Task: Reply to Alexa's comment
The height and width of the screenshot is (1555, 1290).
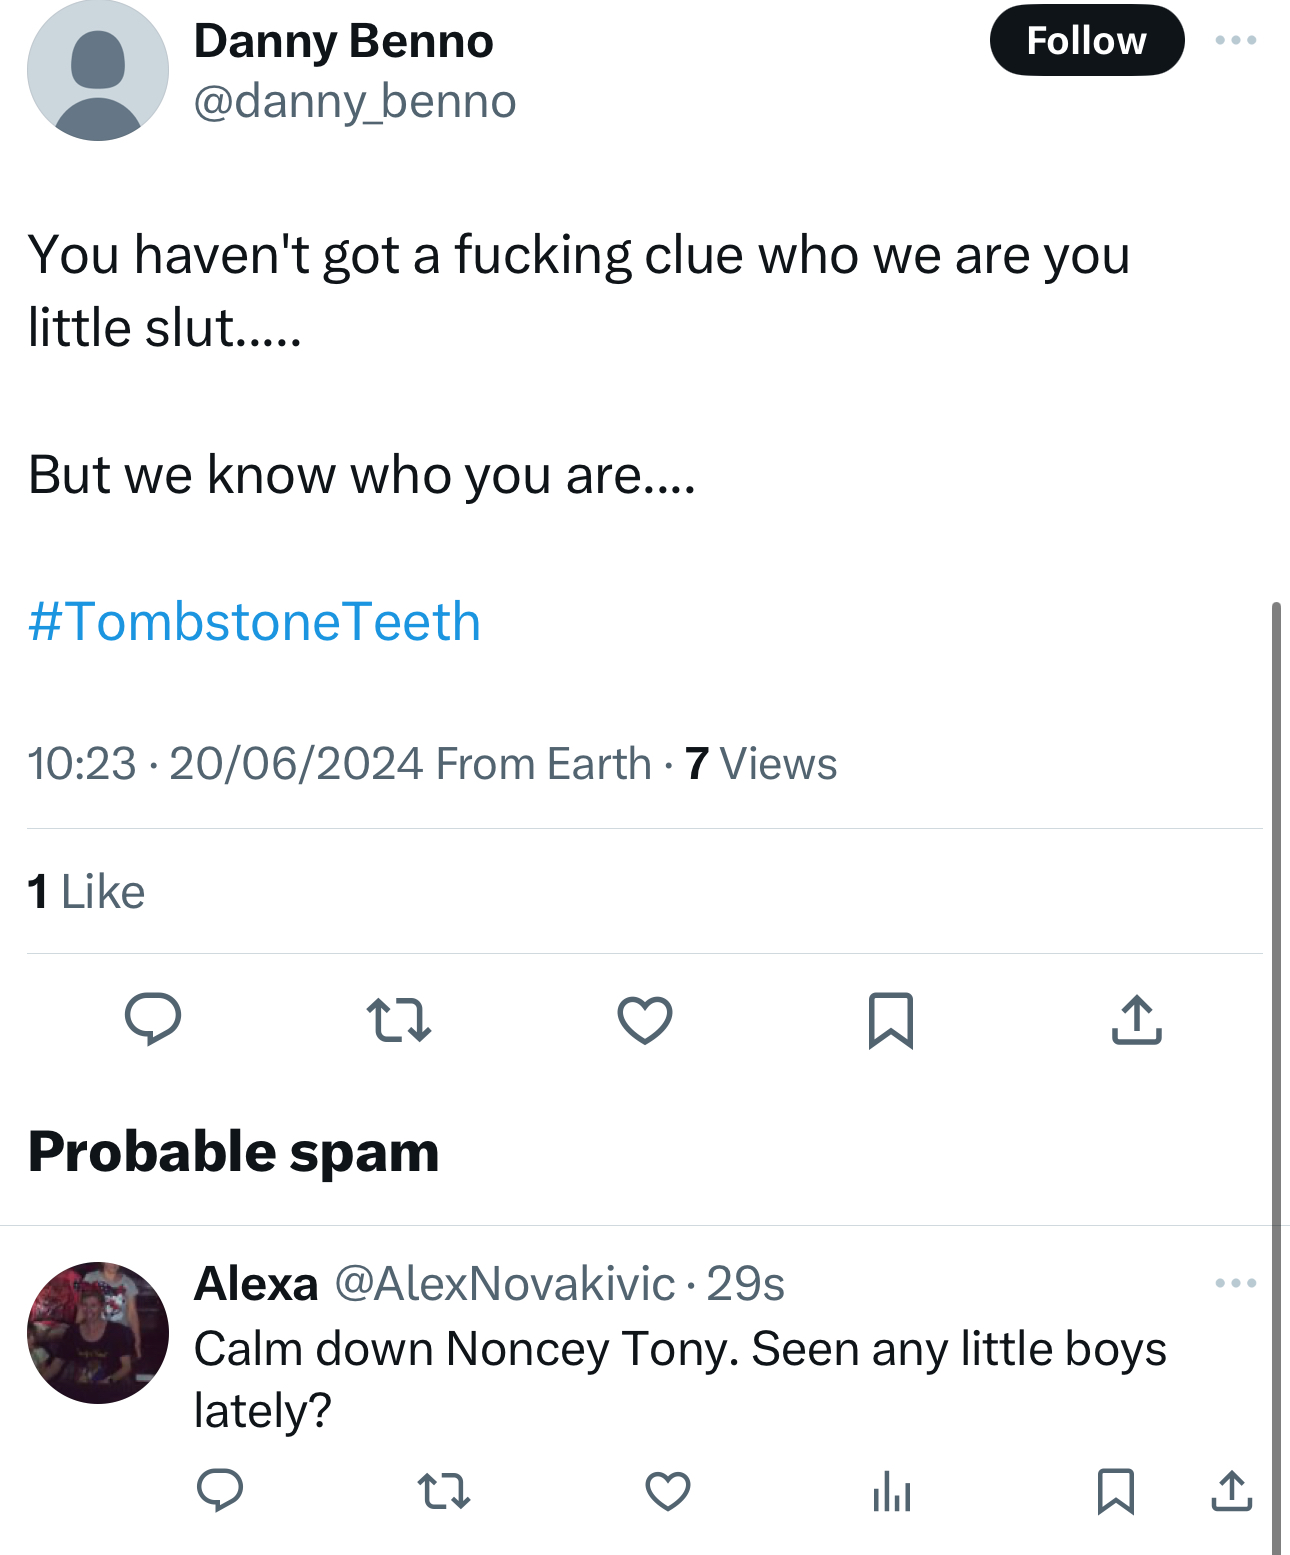Action: tap(220, 1491)
